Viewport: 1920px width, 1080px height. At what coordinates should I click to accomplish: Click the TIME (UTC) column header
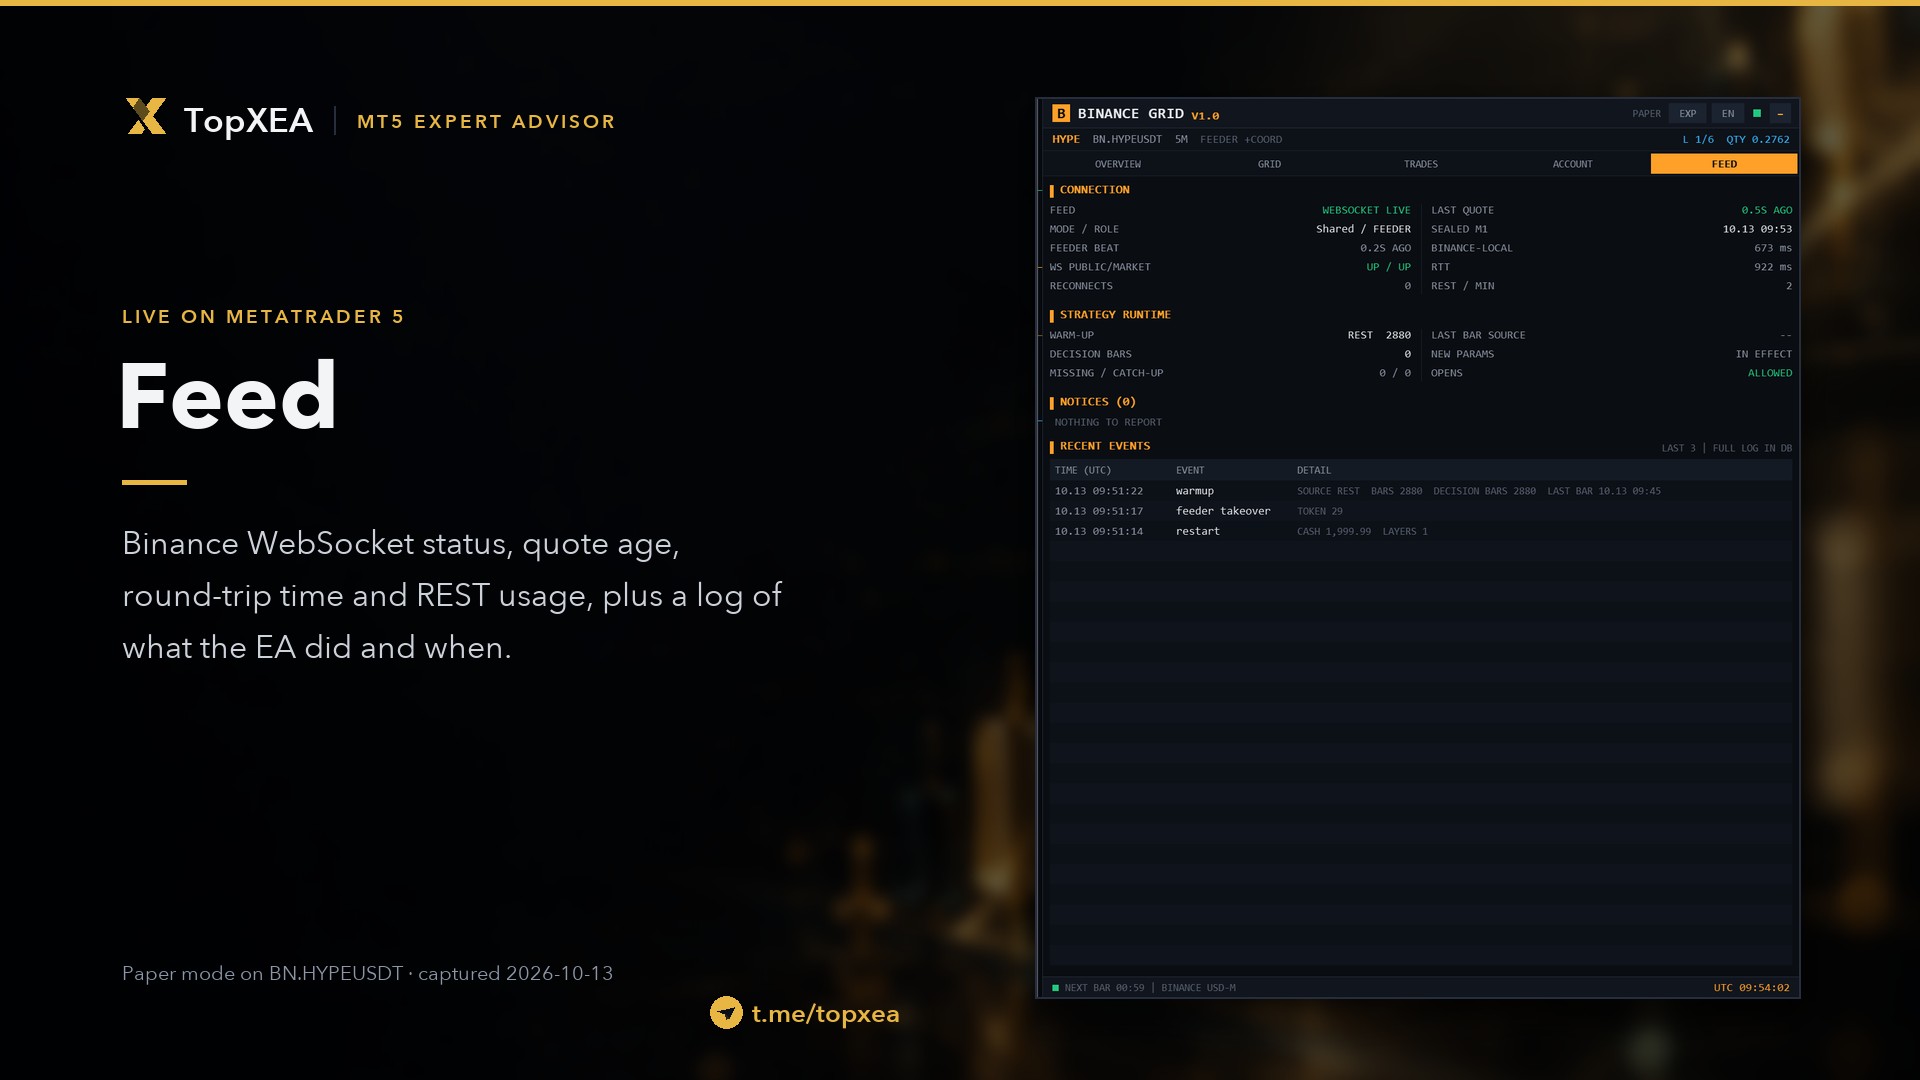click(1083, 470)
